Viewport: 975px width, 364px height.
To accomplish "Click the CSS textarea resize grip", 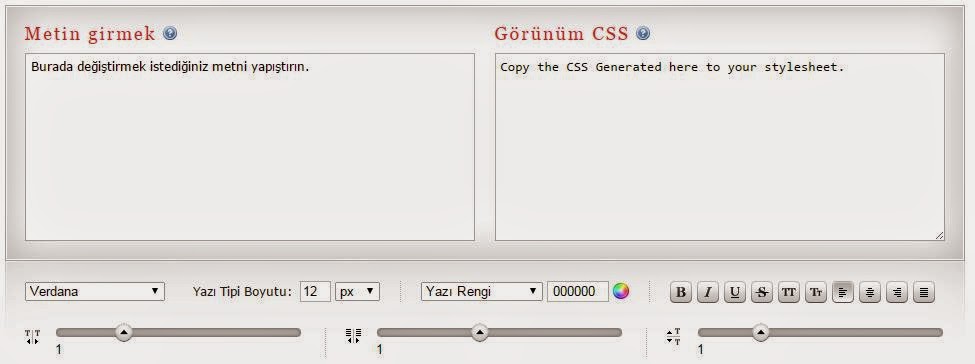I will [x=939, y=235].
